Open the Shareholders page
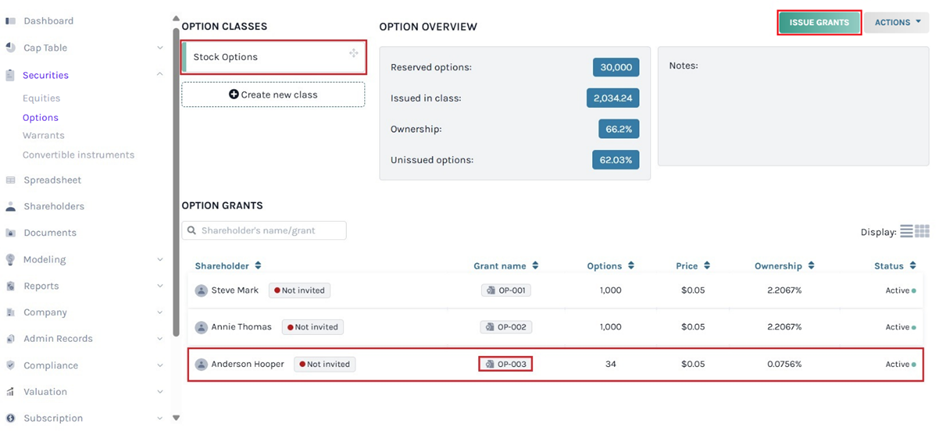 click(54, 207)
